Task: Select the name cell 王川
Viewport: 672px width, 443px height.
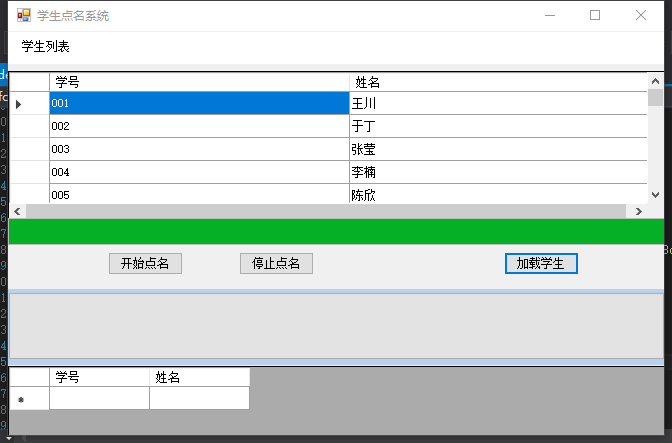Action: pos(498,103)
